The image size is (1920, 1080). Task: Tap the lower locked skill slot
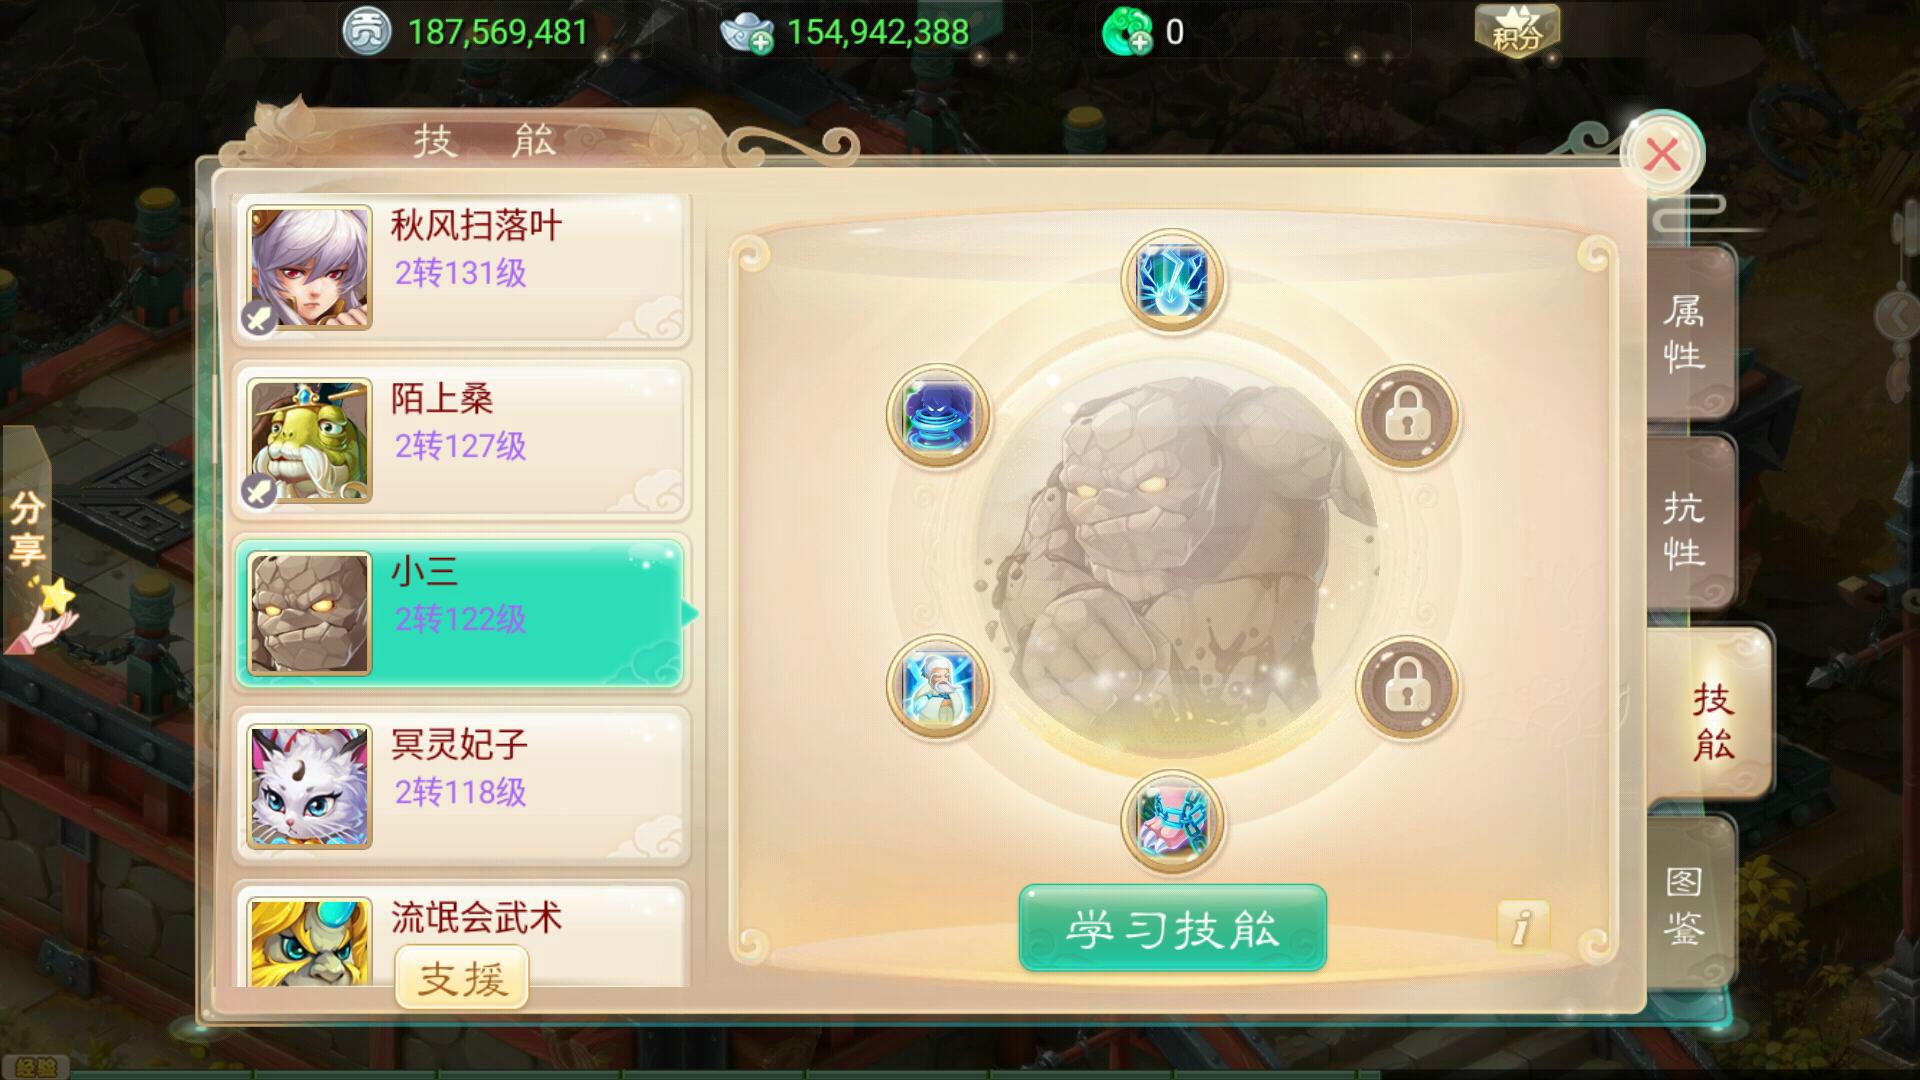click(x=1407, y=687)
